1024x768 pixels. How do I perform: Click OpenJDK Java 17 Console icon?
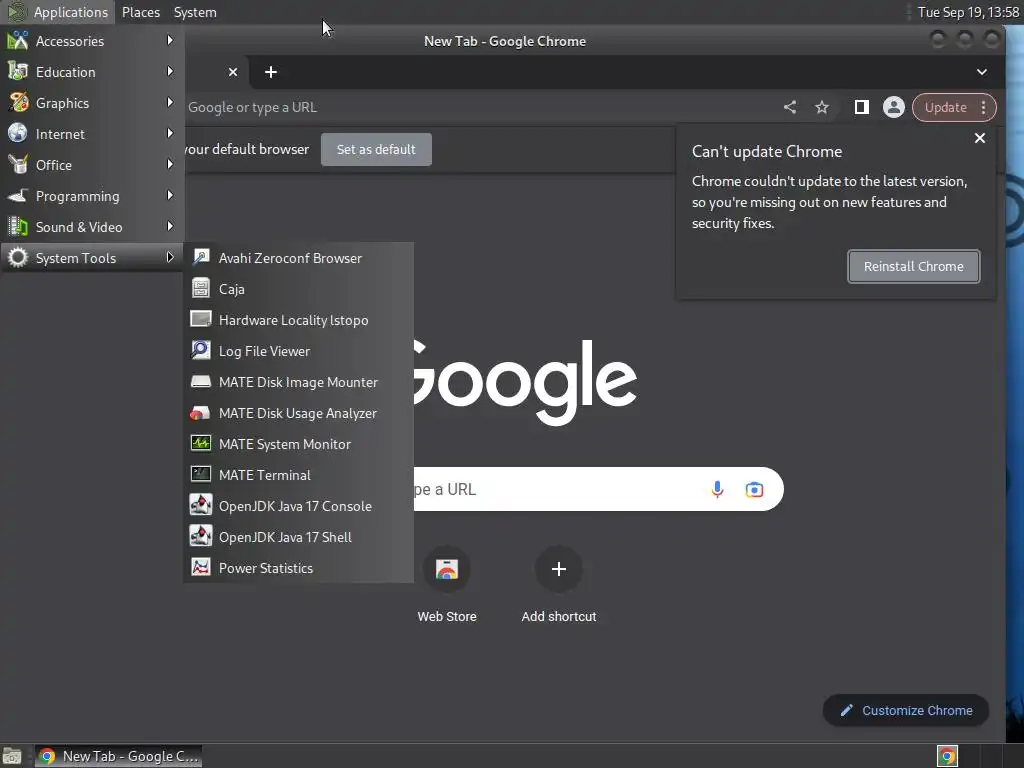pyautogui.click(x=200, y=505)
